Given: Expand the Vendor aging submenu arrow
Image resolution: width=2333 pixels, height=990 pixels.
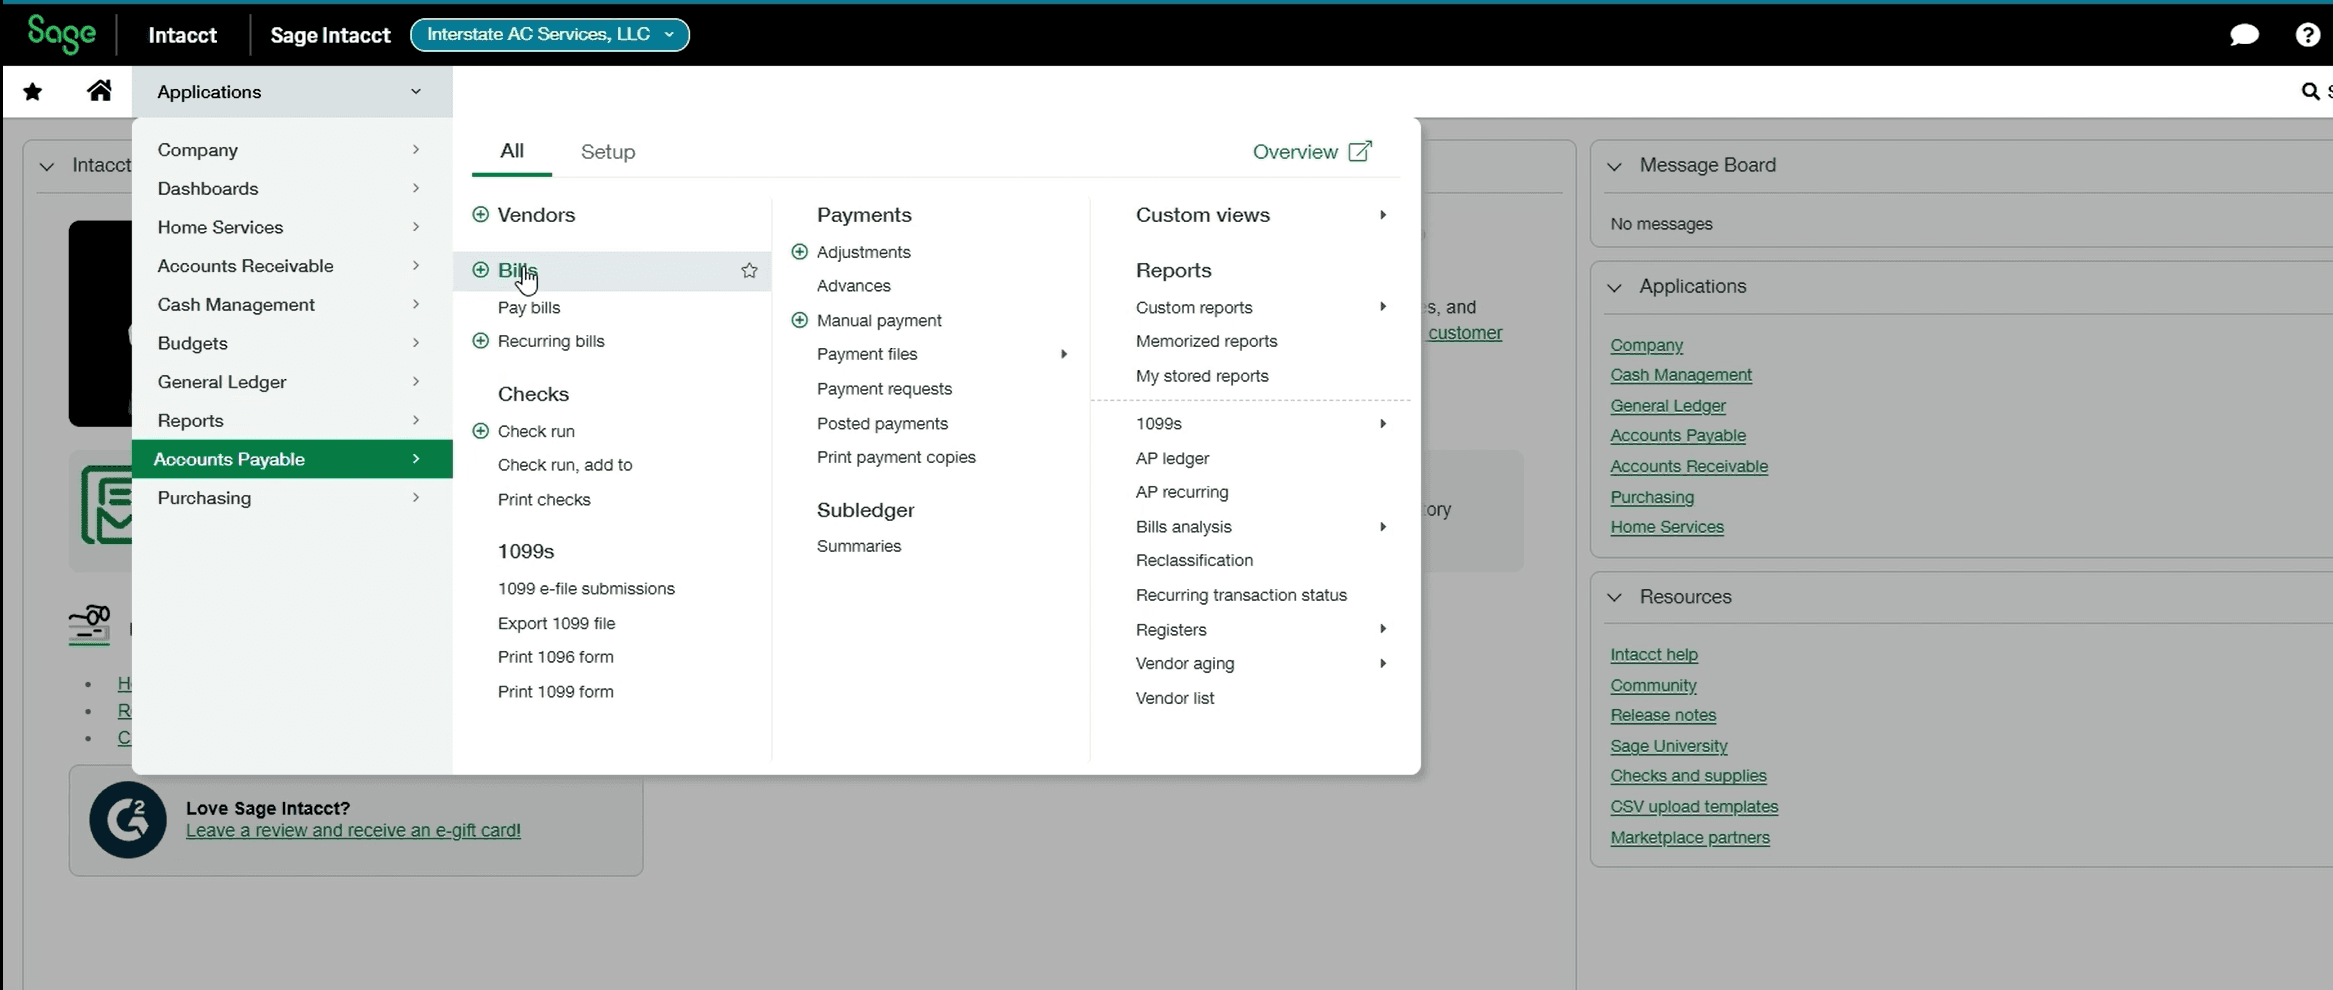Looking at the screenshot, I should pos(1383,664).
